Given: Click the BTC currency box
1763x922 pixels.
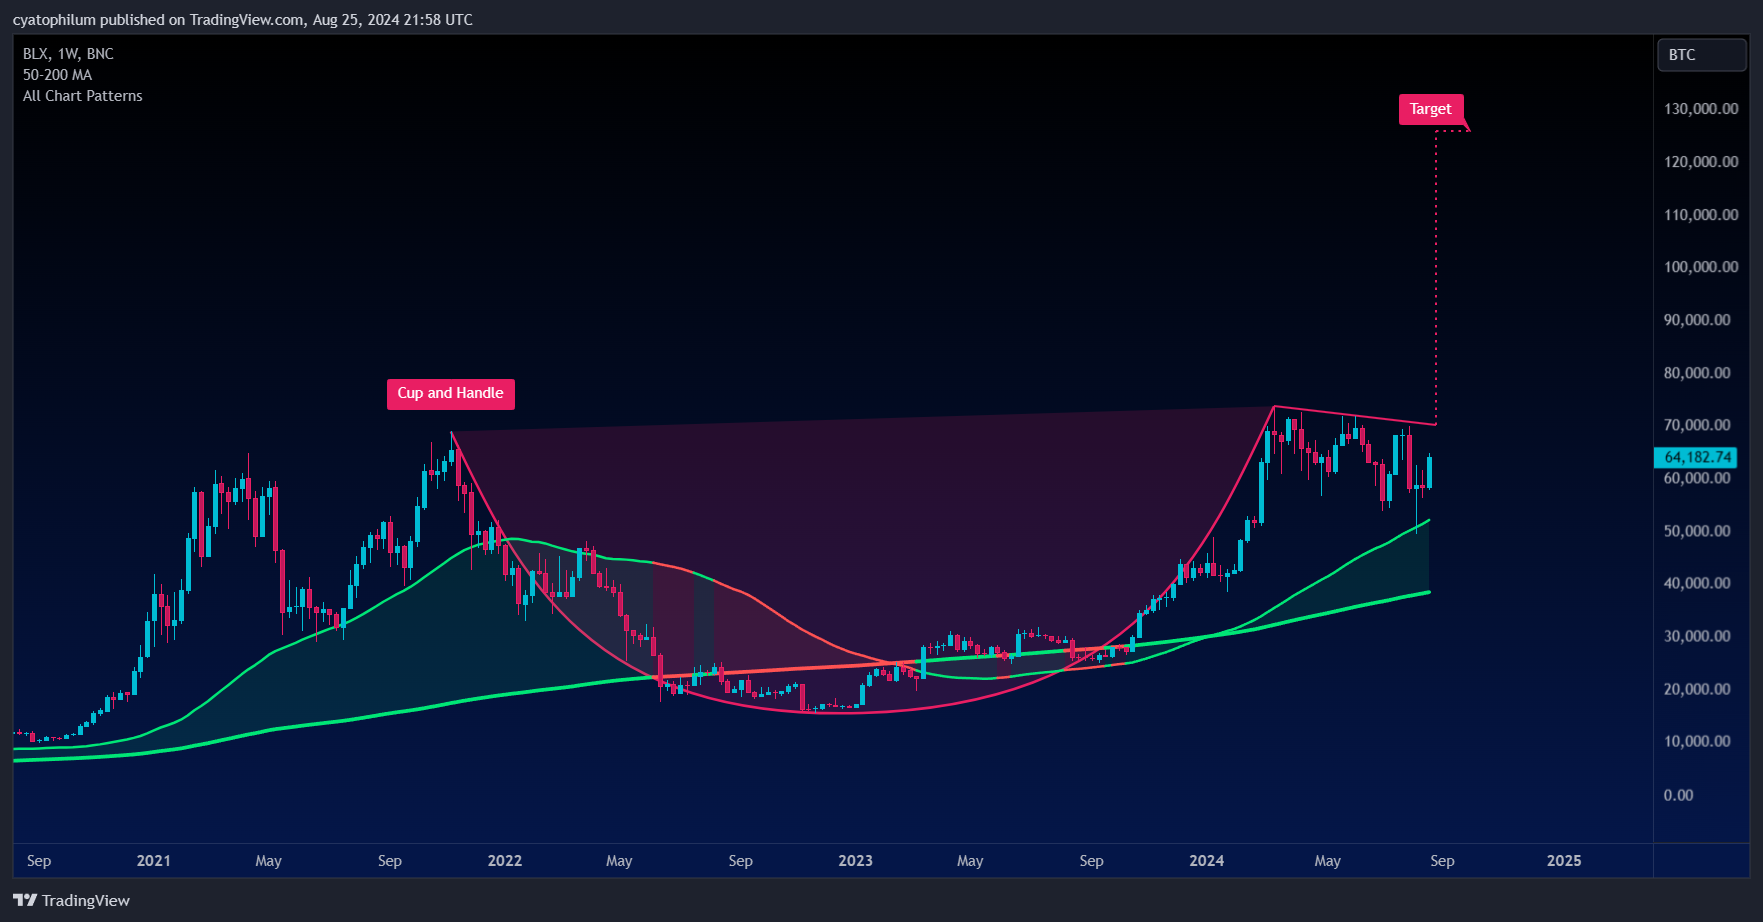Looking at the screenshot, I should click(1701, 55).
